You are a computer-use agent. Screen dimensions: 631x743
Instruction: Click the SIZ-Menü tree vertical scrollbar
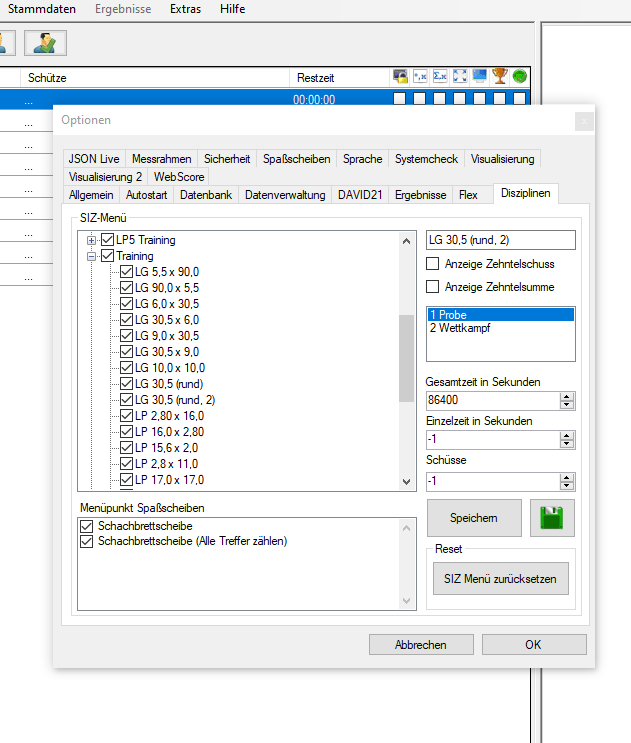(x=406, y=360)
